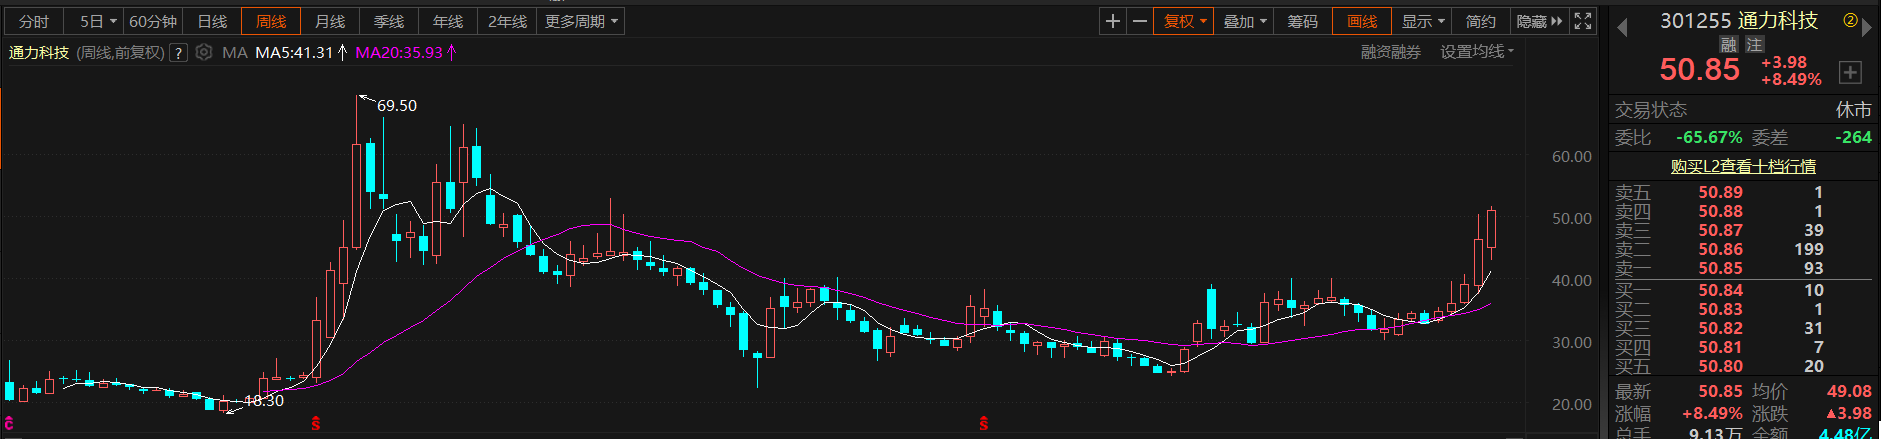
Task: Go to next stock with right arrow
Action: click(x=1866, y=28)
